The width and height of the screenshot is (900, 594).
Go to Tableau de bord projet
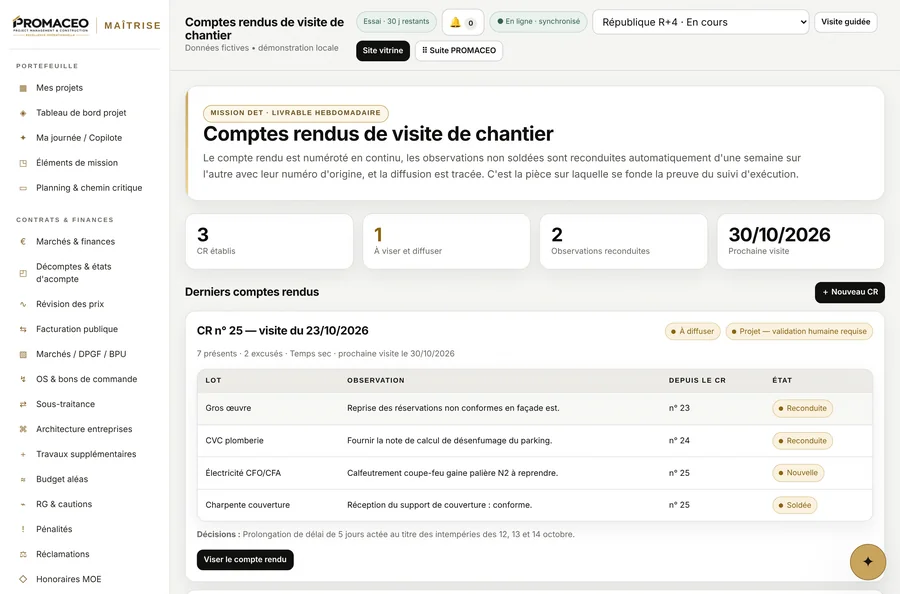[86, 113]
